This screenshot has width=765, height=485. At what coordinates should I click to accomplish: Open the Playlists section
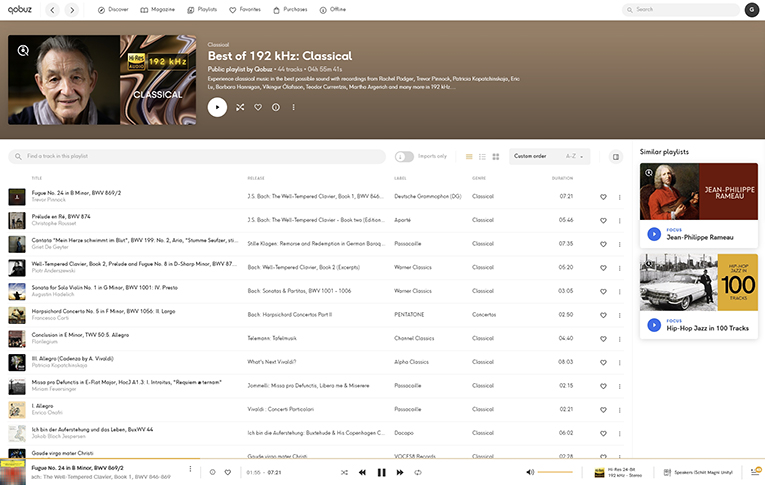point(202,10)
